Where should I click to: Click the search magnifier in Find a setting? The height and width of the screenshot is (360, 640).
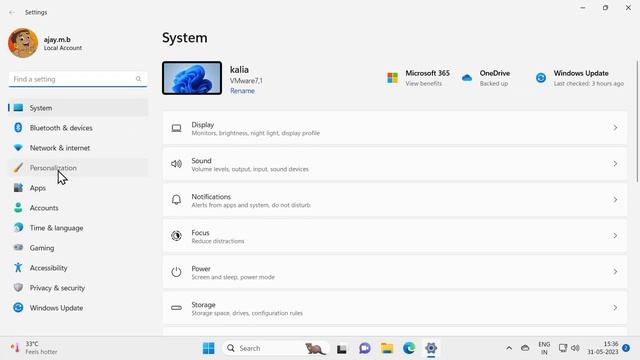(138, 79)
